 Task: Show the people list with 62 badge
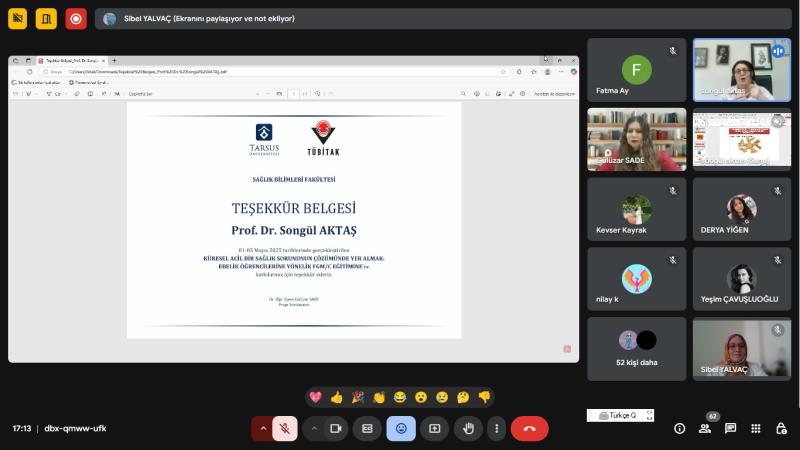pyautogui.click(x=705, y=429)
